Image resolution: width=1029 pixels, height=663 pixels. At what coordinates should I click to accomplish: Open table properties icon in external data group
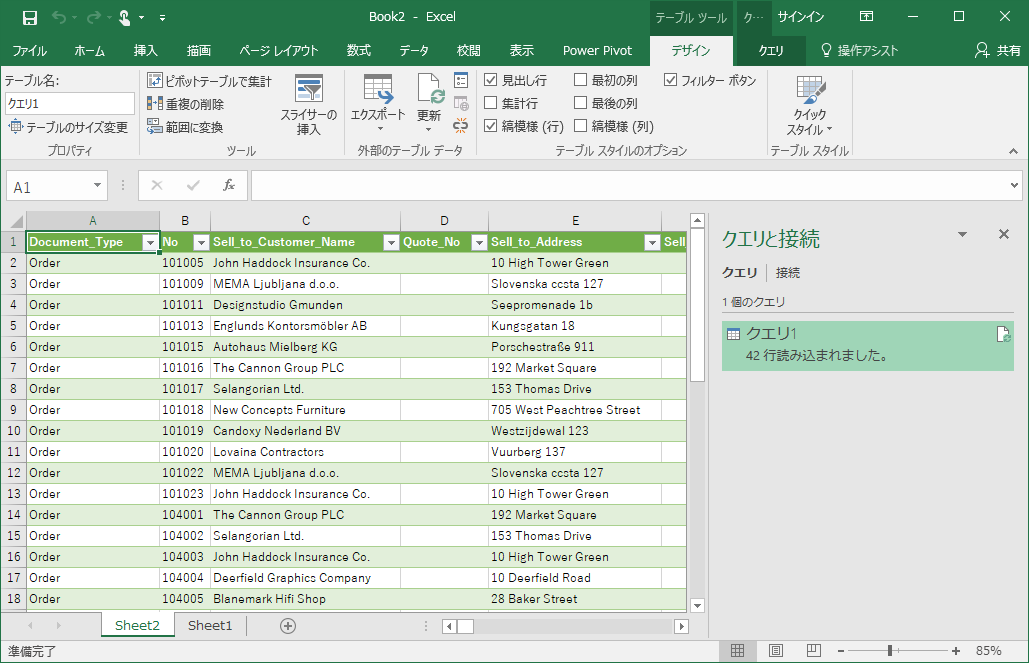[461, 80]
